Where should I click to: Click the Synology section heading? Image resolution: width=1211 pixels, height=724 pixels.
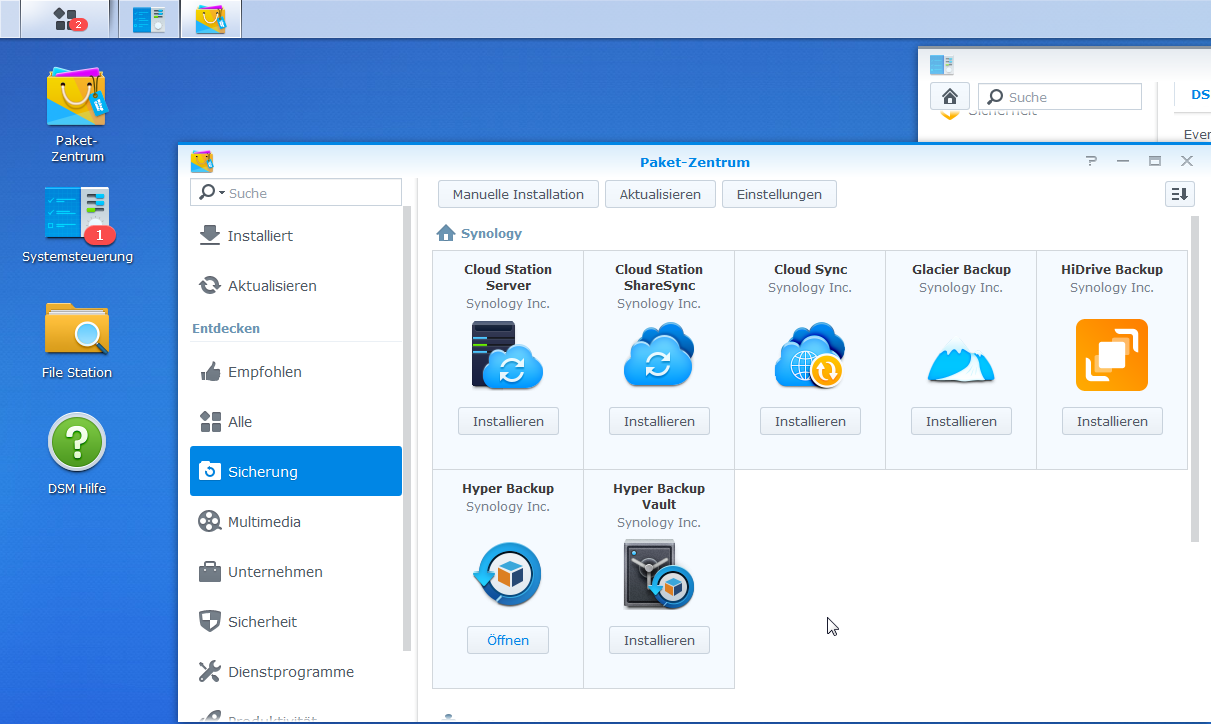[491, 234]
